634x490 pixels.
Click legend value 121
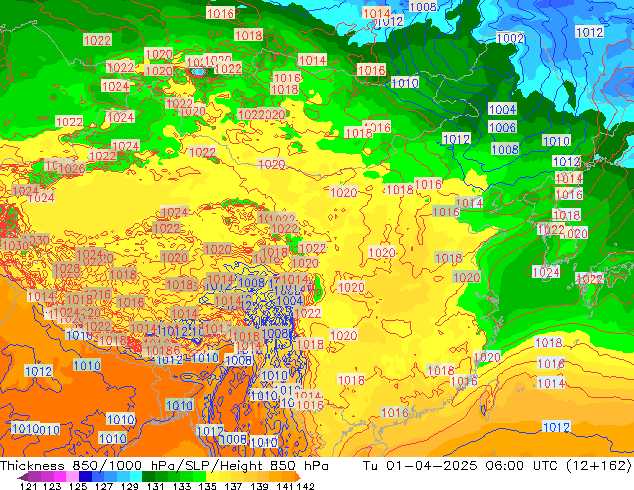click(x=28, y=486)
